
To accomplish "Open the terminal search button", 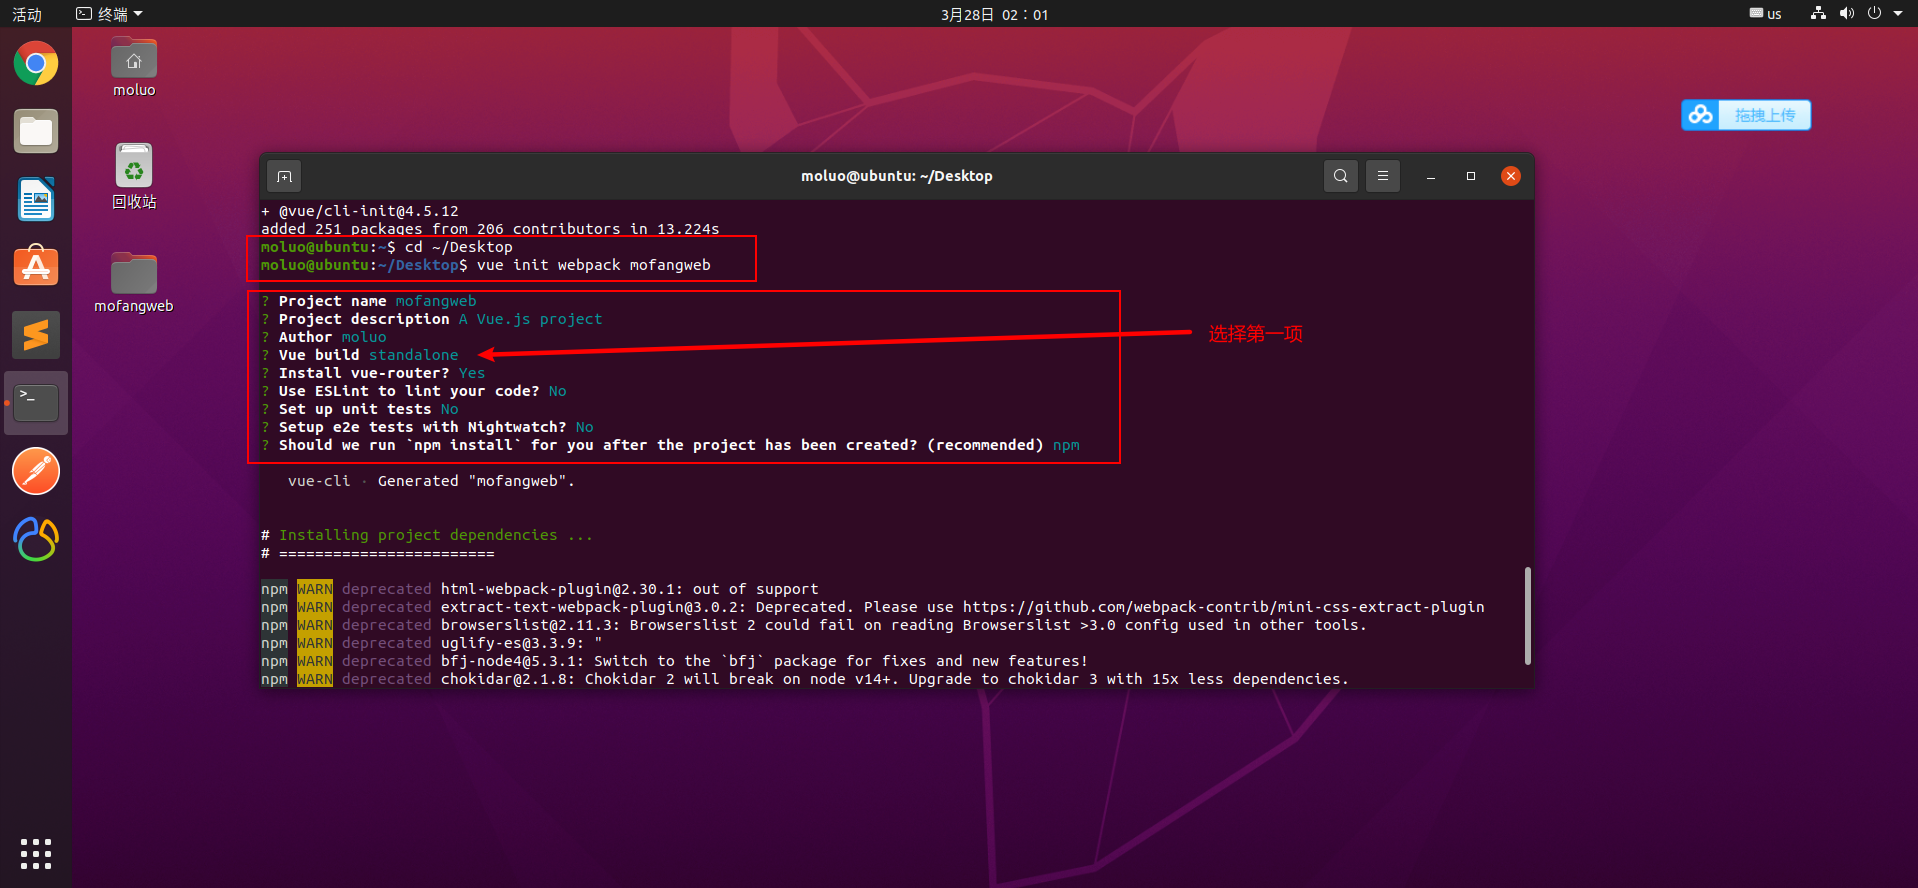I will pos(1341,176).
